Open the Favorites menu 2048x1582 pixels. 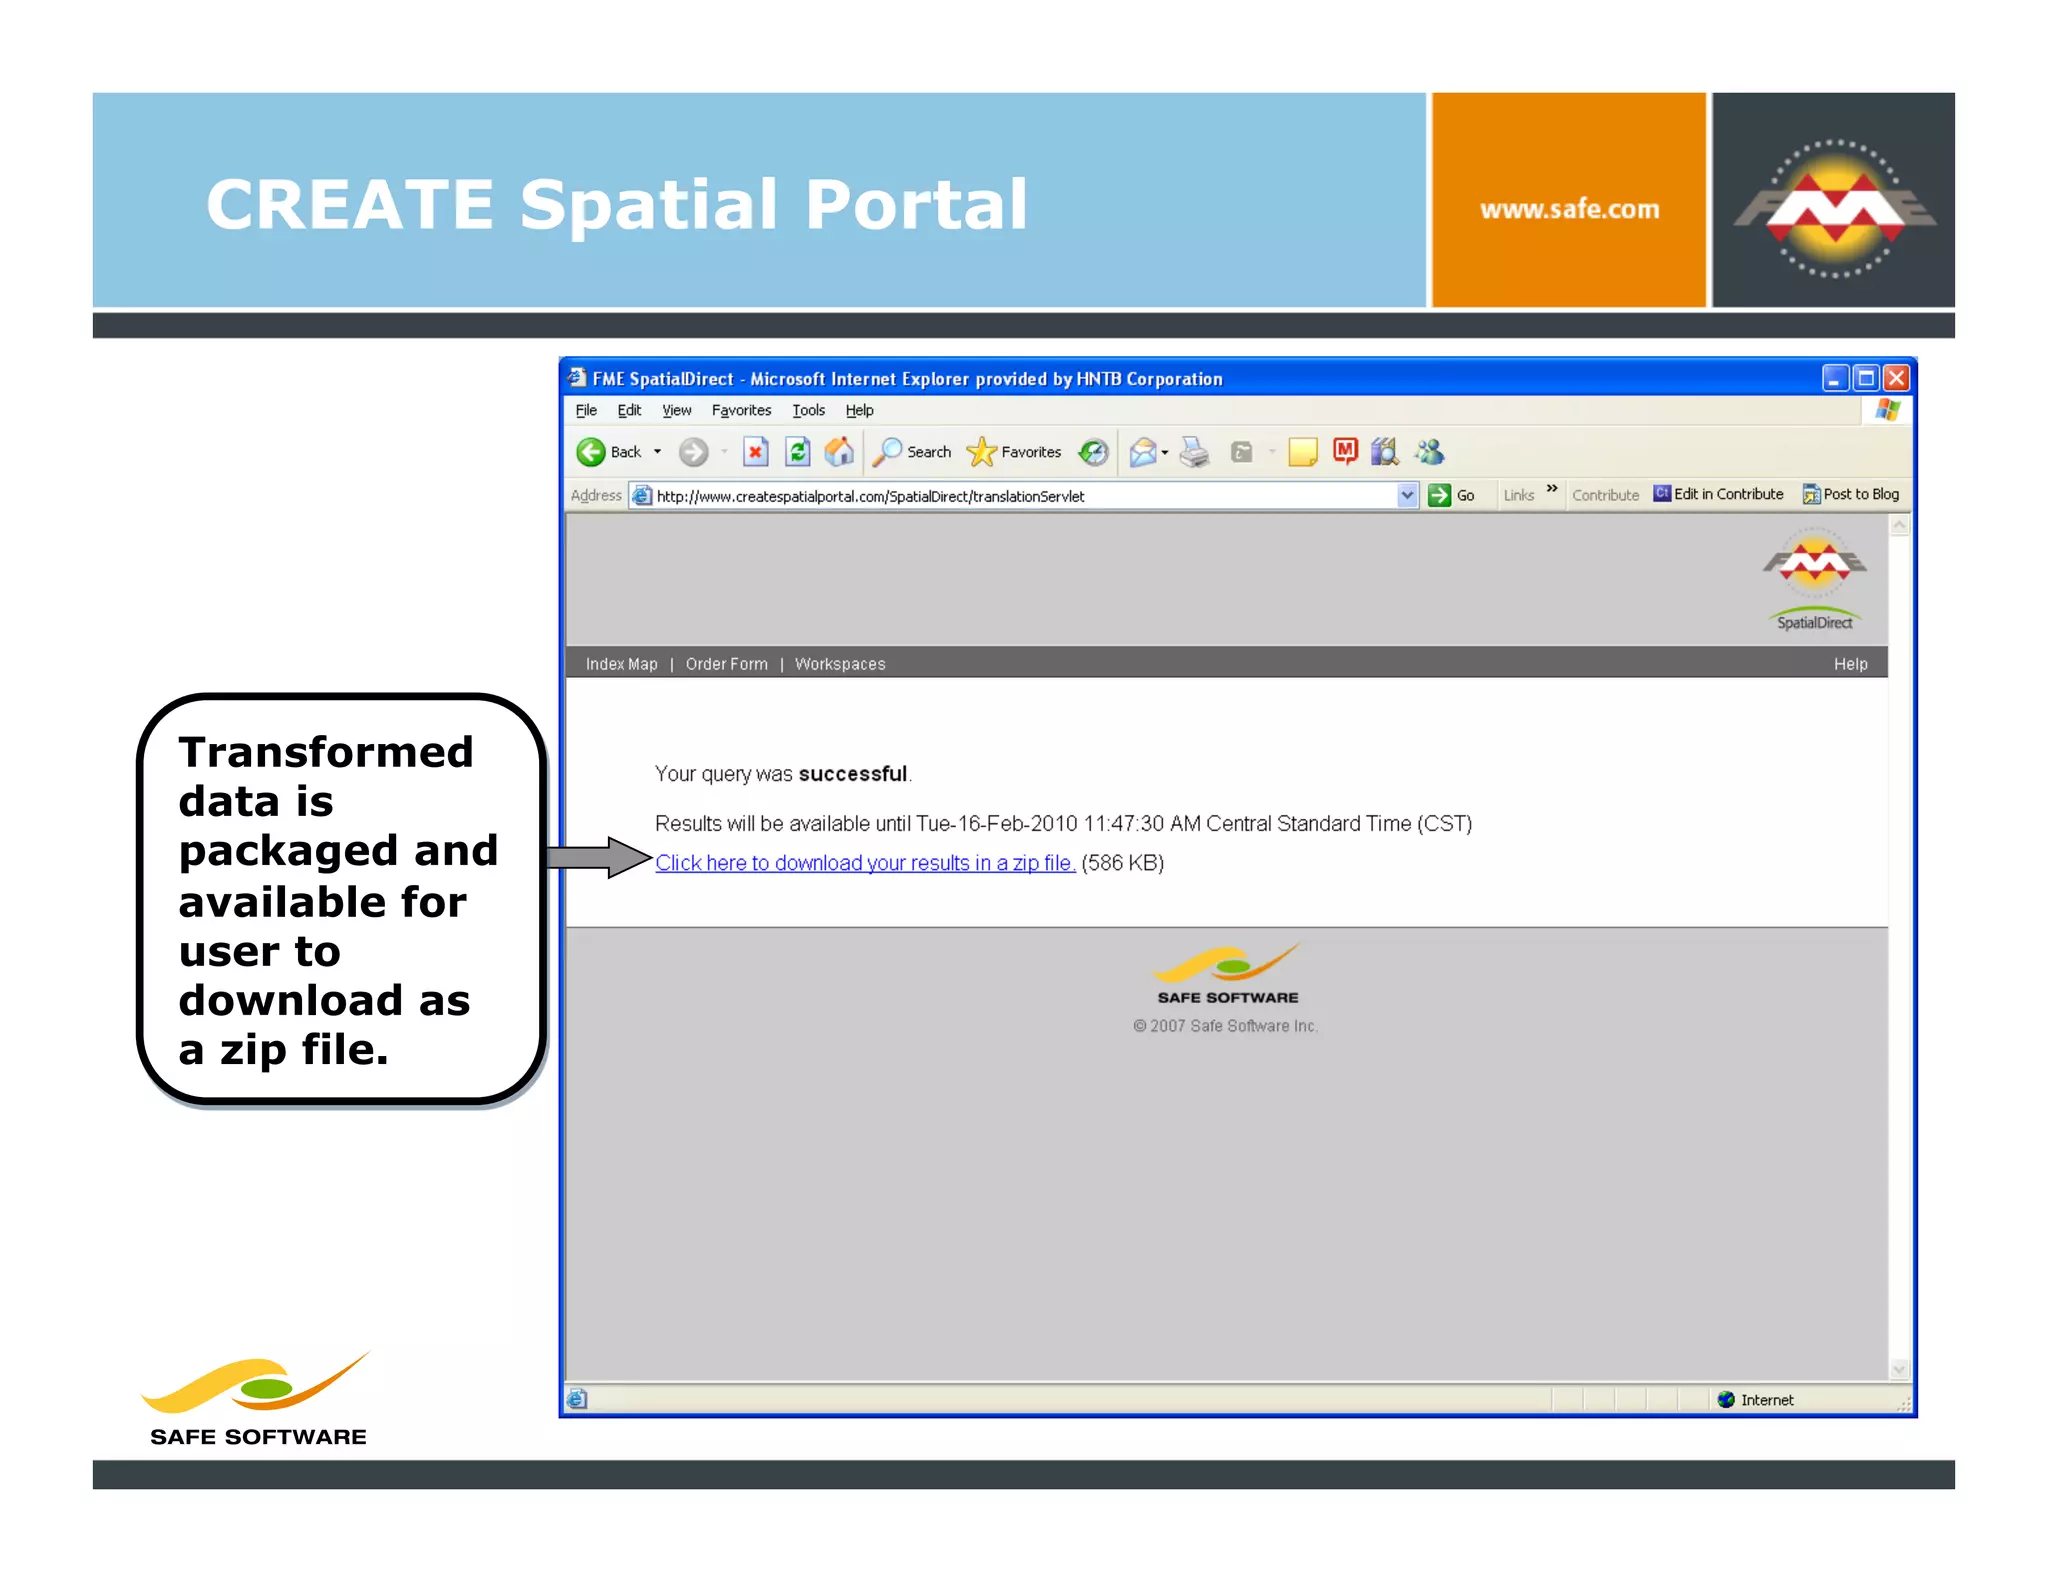741,410
